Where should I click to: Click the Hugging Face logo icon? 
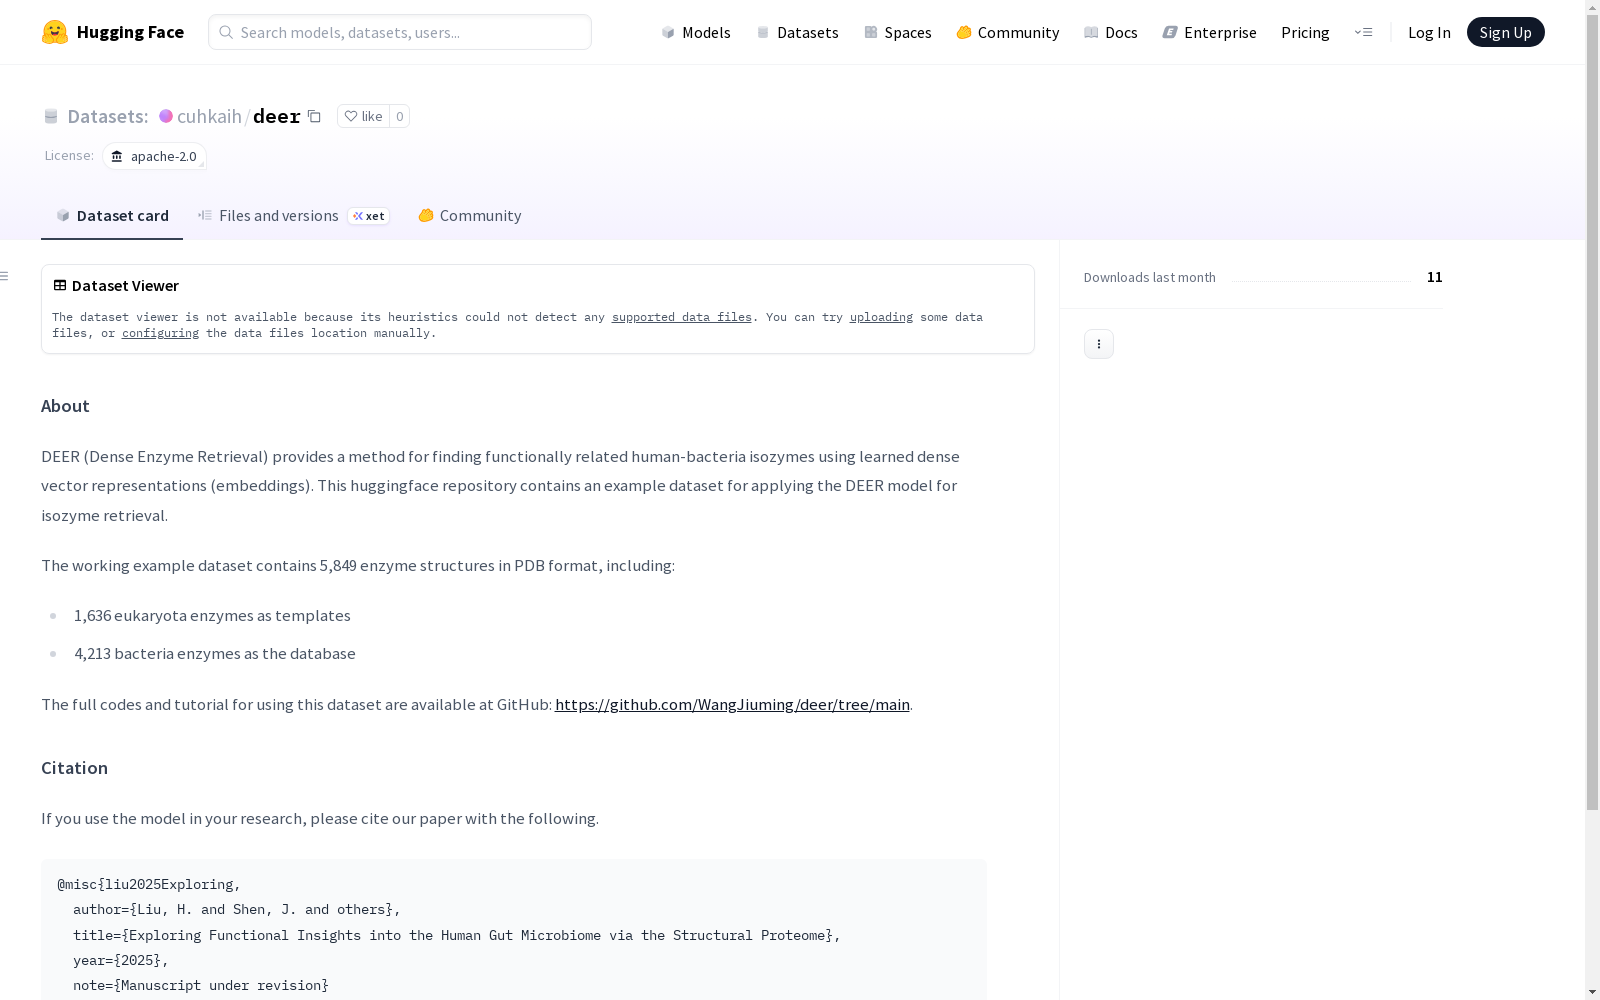point(55,32)
